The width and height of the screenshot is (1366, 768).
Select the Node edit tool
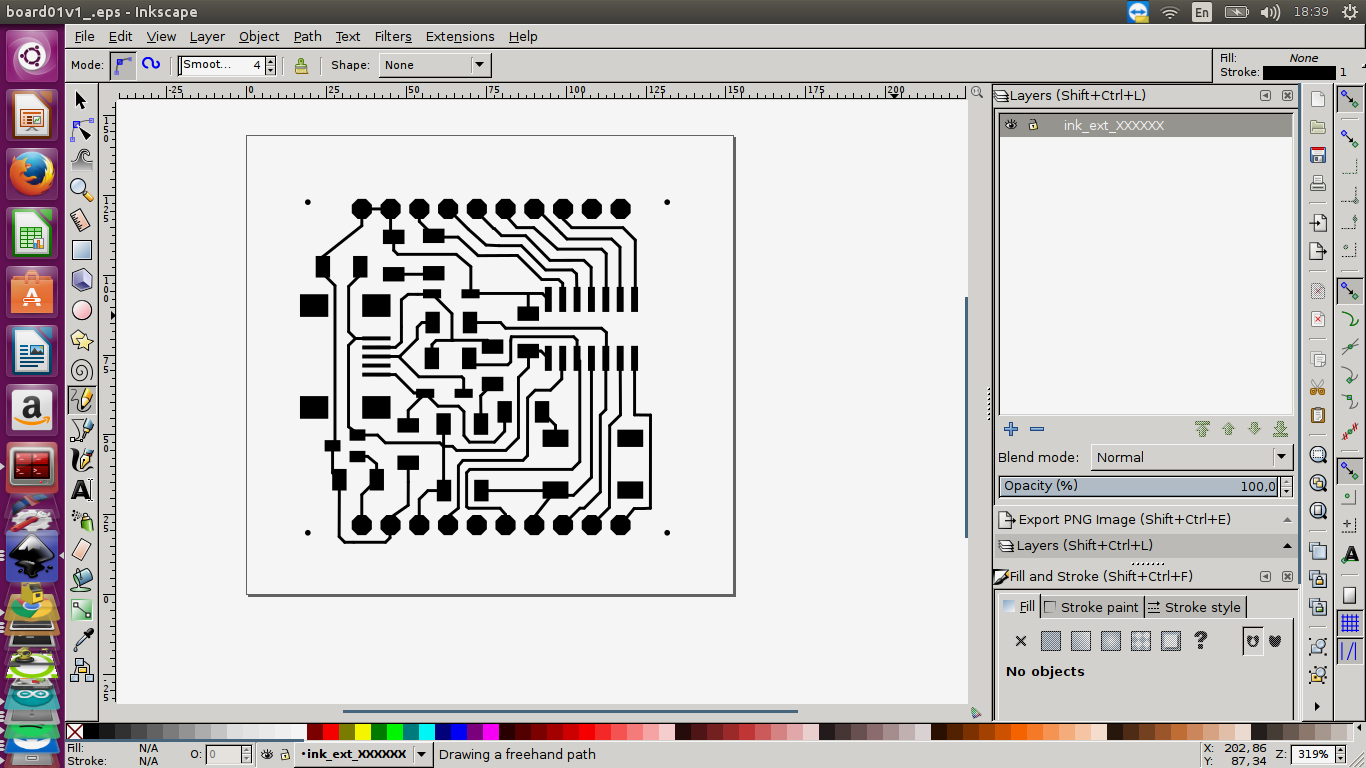pyautogui.click(x=82, y=131)
